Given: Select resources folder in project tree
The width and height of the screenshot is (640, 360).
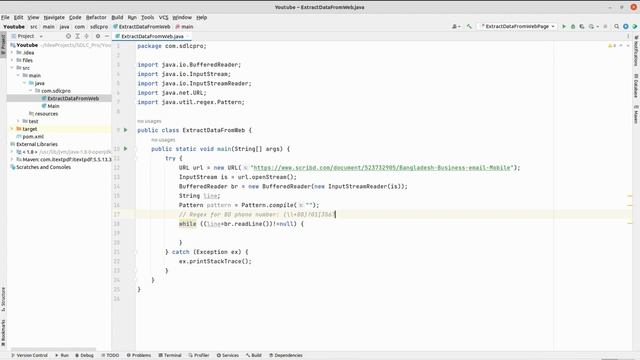Looking at the screenshot, I should point(46,114).
